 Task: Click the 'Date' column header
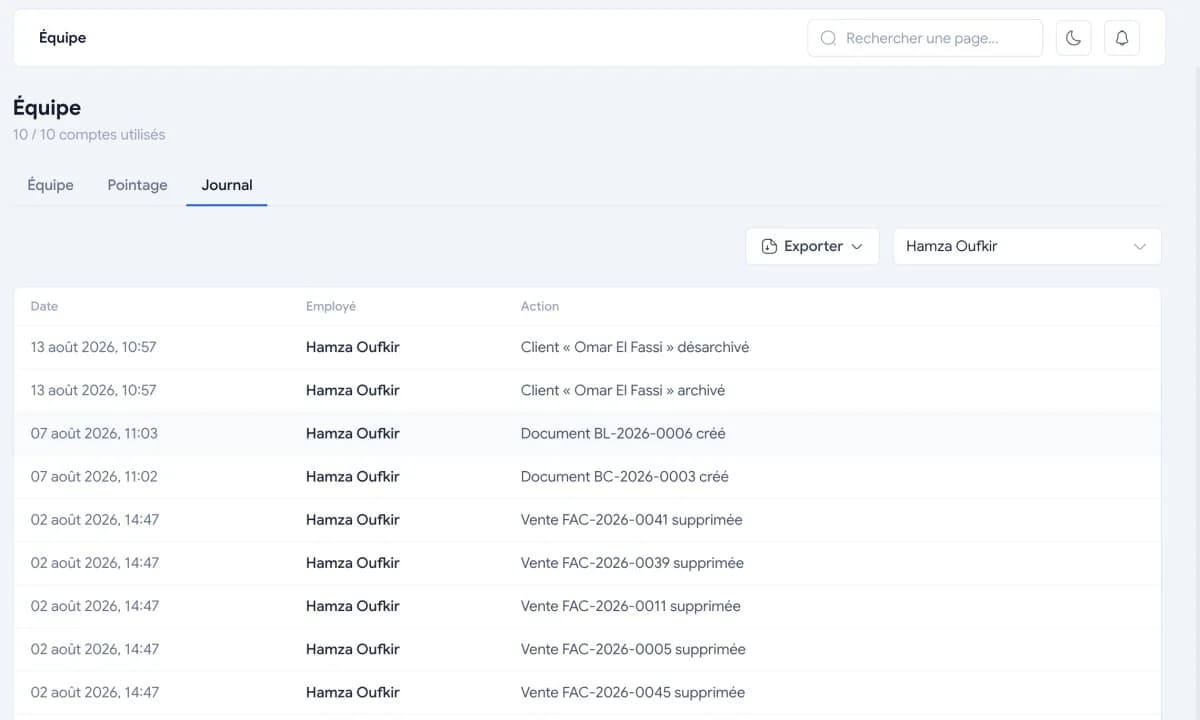[x=44, y=306]
